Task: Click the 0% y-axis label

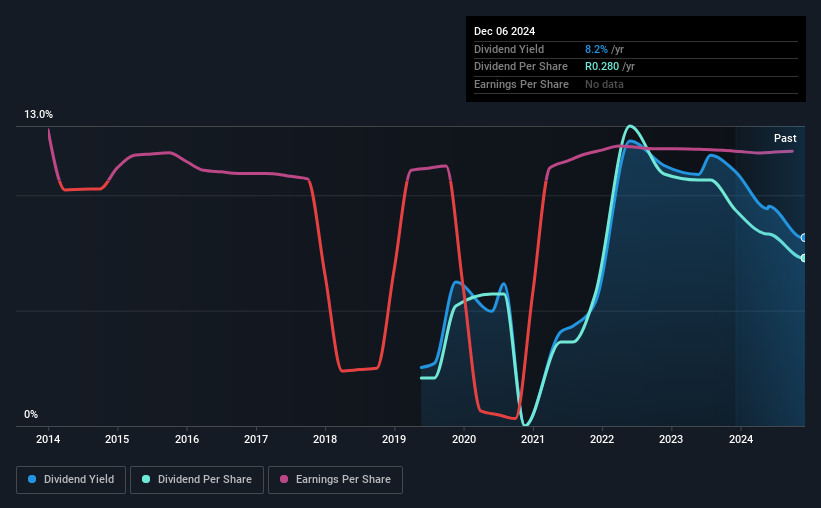Action: [x=31, y=414]
